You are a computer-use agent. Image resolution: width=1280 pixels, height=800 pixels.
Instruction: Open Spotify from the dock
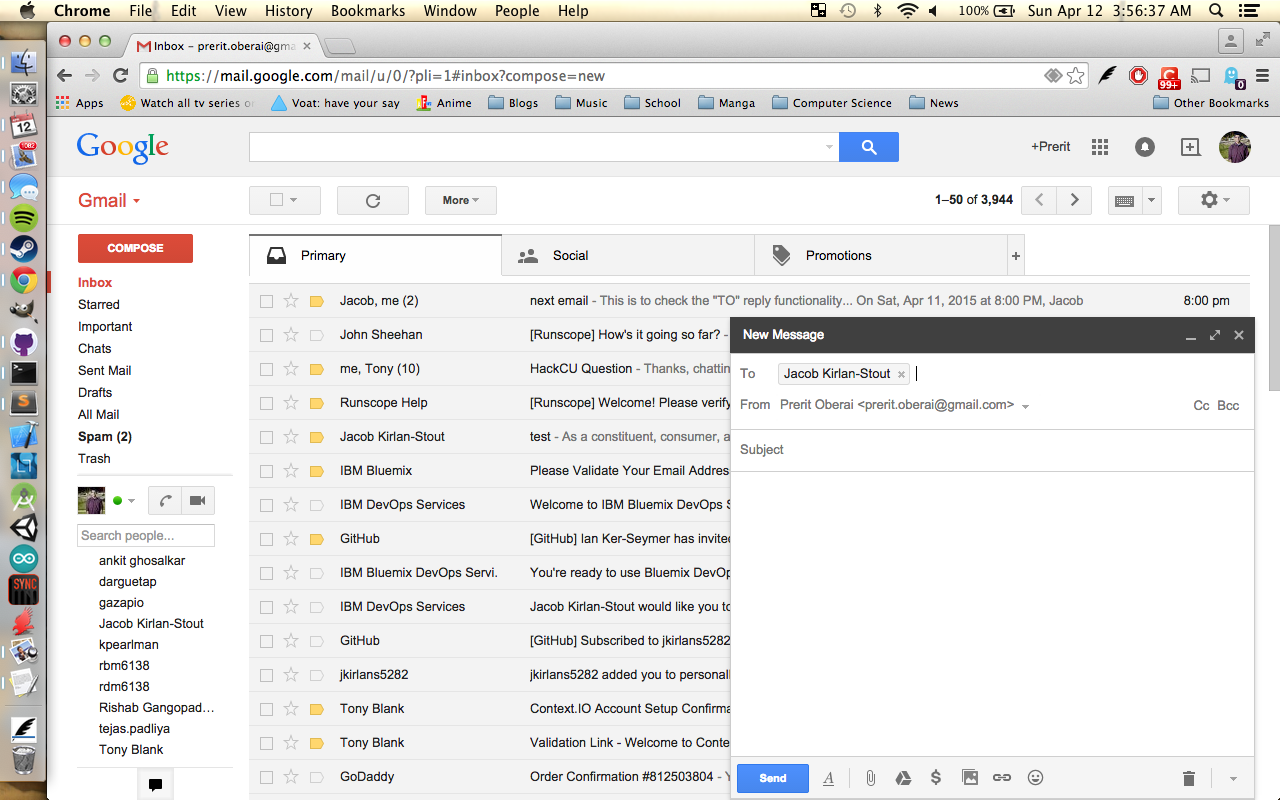(24, 218)
